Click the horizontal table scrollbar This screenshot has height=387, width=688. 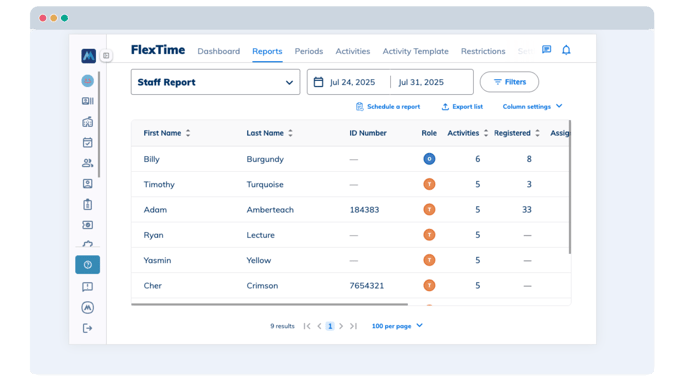click(269, 304)
